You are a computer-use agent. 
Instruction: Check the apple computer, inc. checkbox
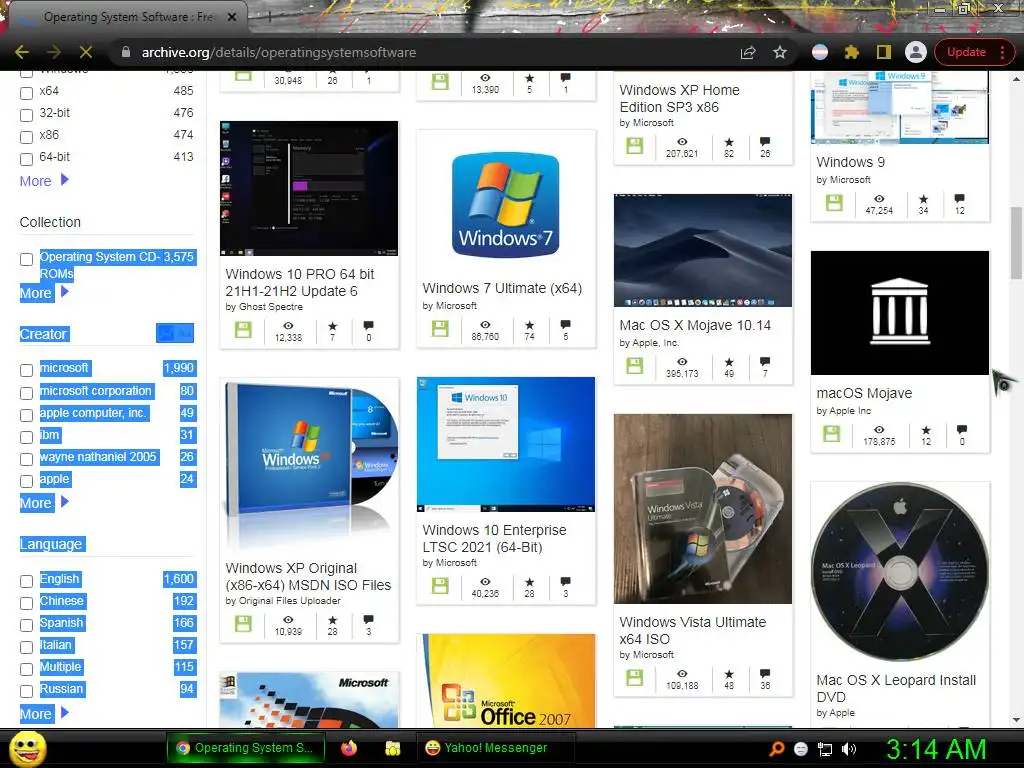point(27,415)
